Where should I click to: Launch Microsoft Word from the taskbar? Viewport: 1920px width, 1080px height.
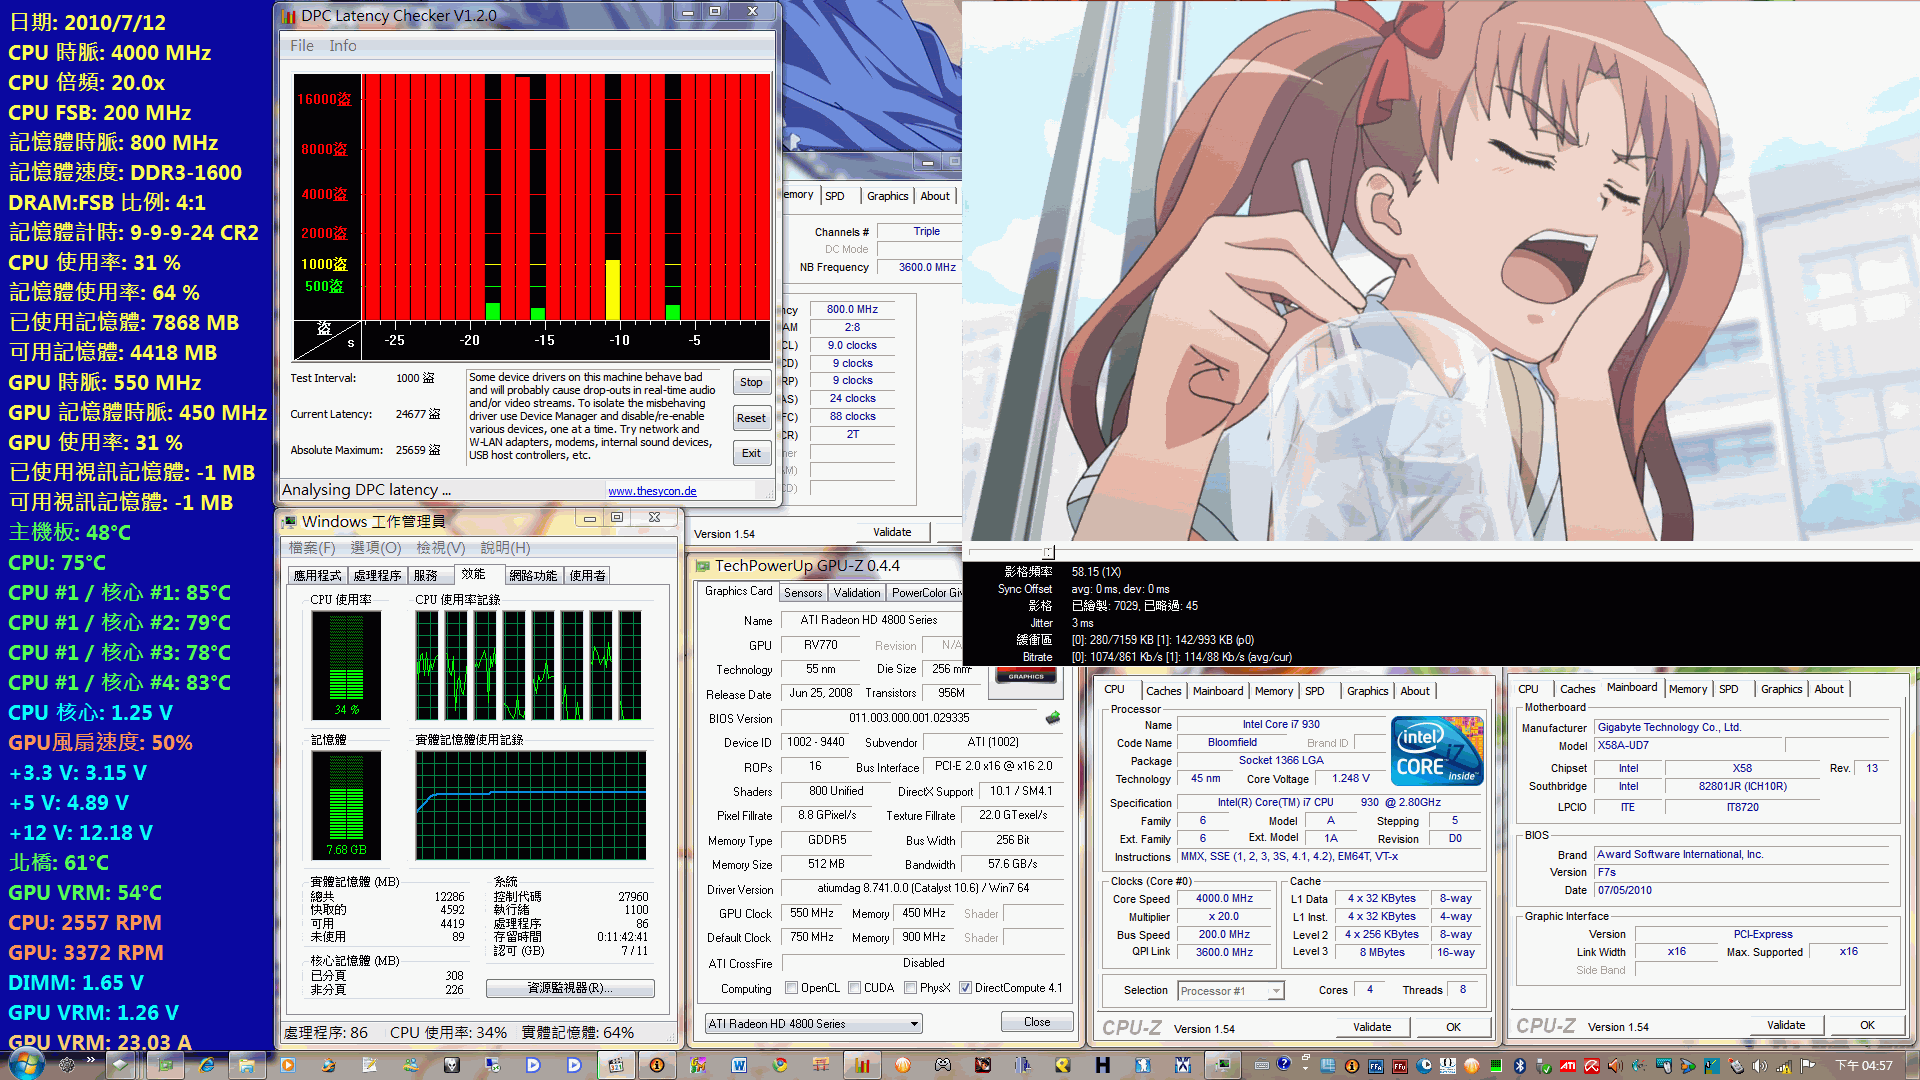739,1065
